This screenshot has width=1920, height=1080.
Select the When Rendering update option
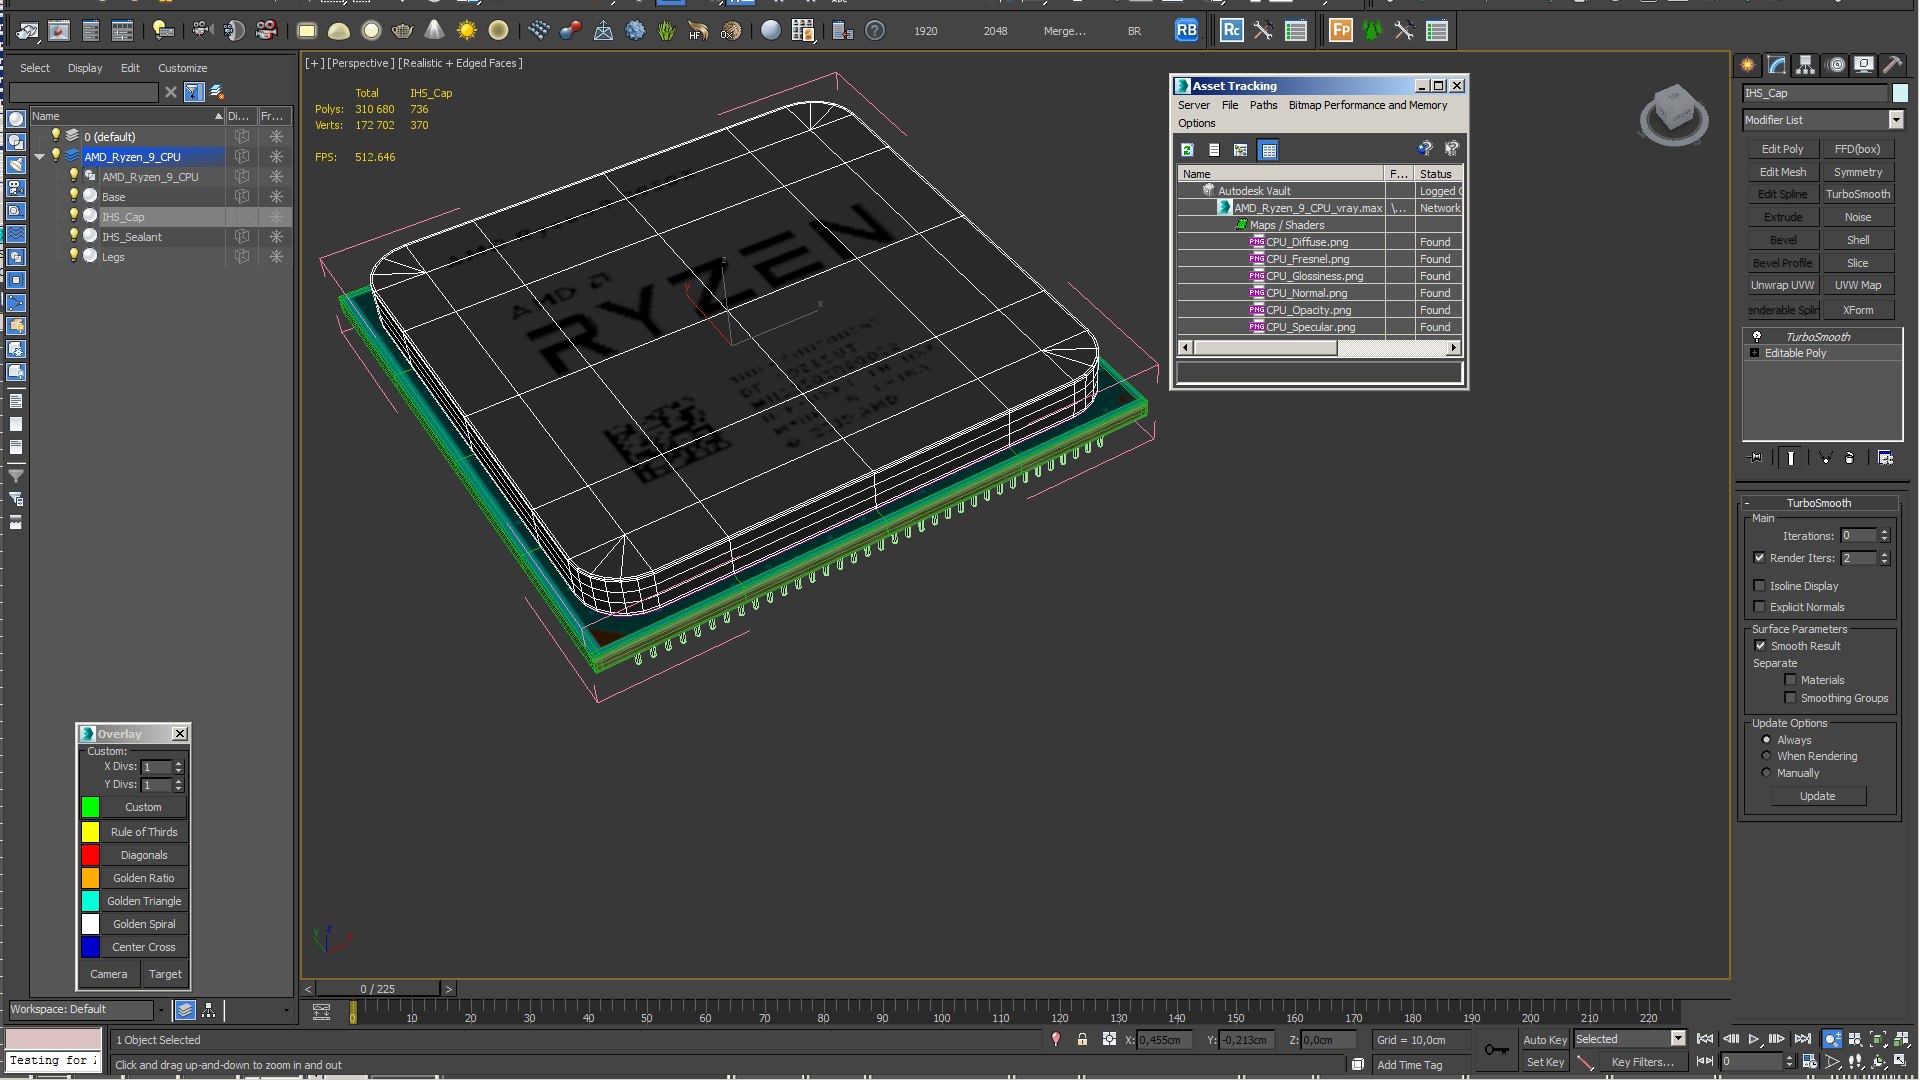pyautogui.click(x=1766, y=756)
